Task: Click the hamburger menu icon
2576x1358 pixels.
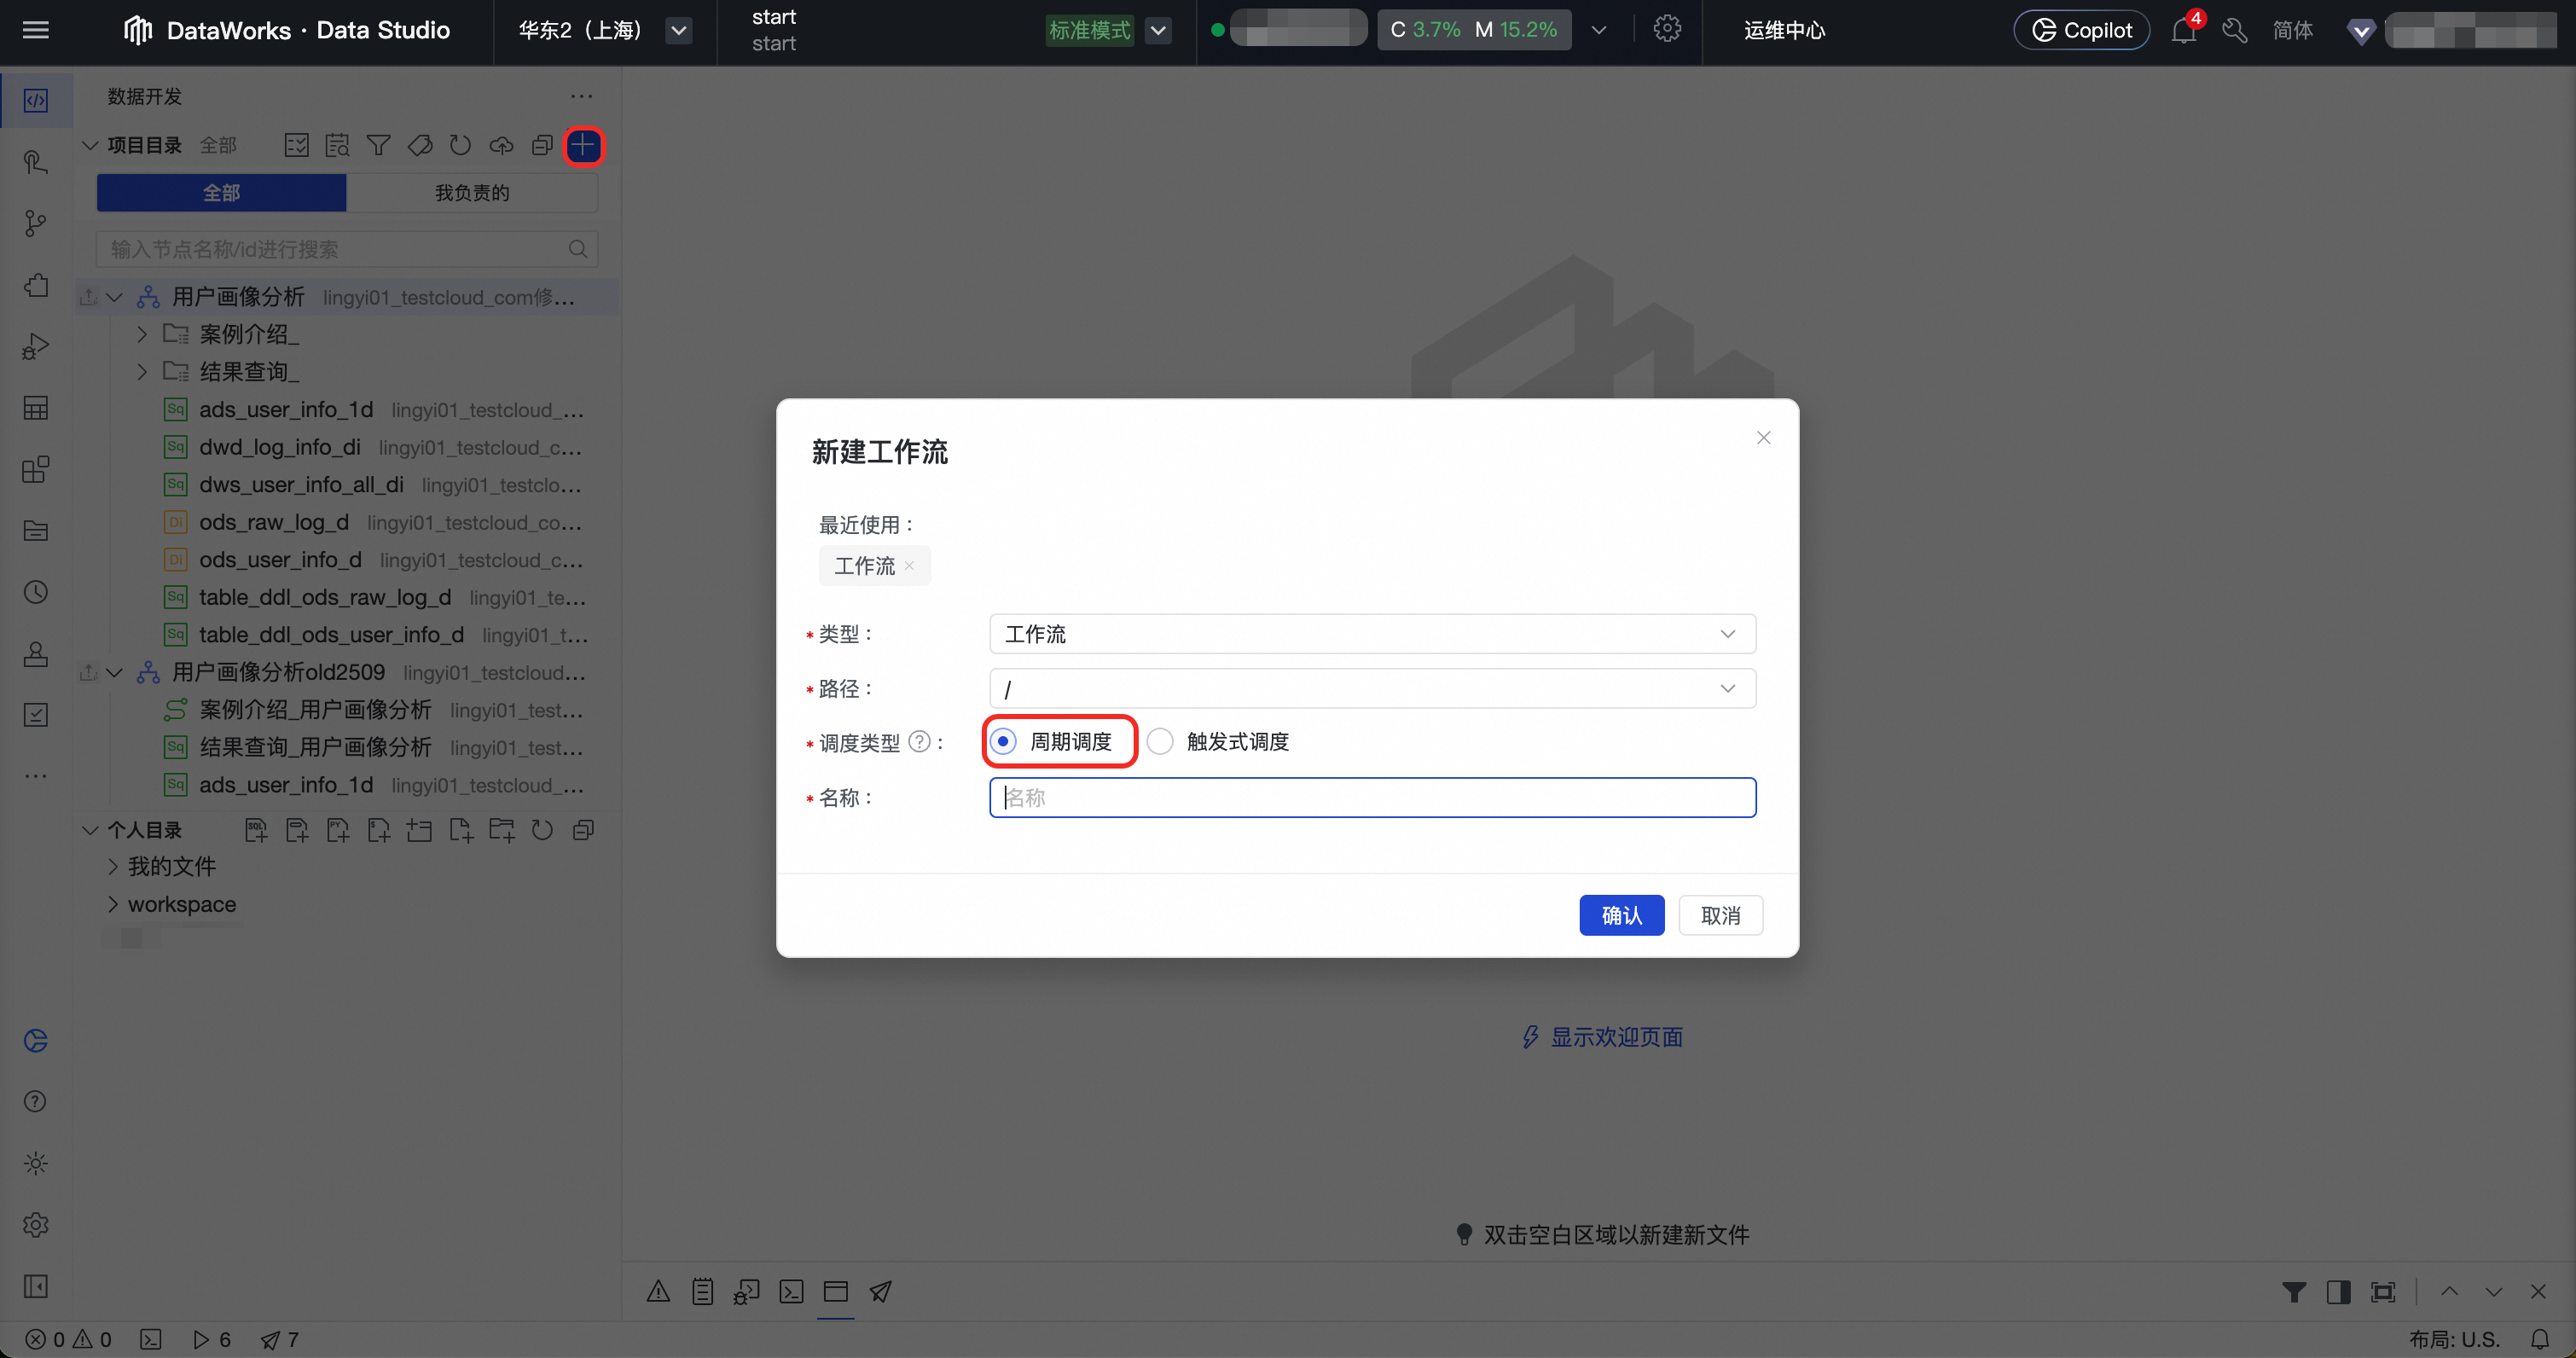Action: click(x=36, y=30)
